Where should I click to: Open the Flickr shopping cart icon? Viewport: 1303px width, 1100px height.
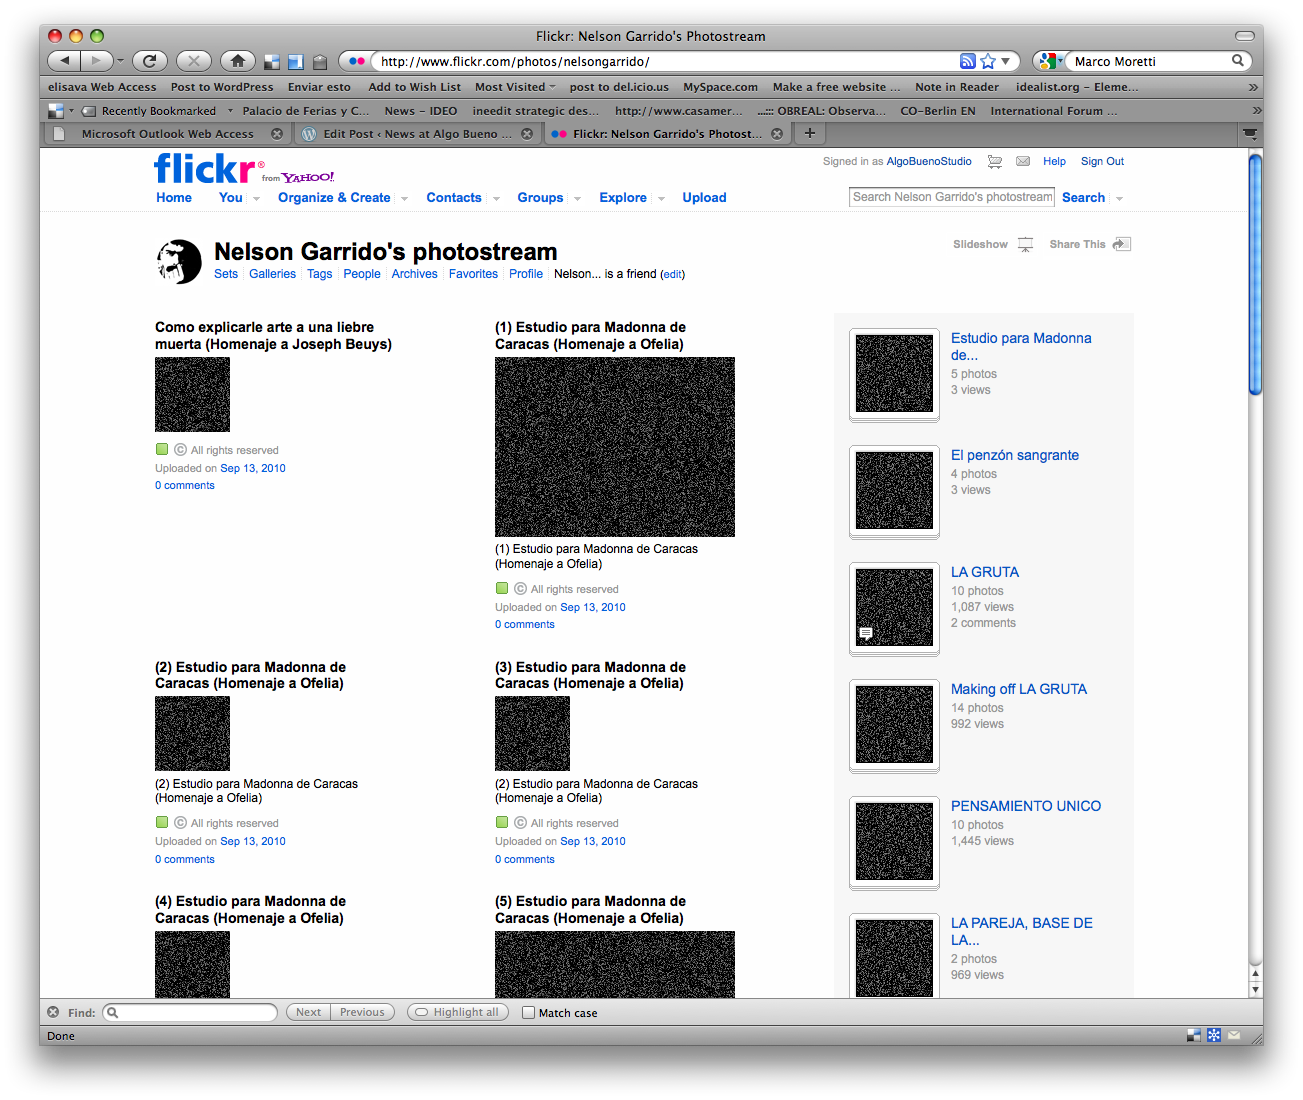(995, 161)
